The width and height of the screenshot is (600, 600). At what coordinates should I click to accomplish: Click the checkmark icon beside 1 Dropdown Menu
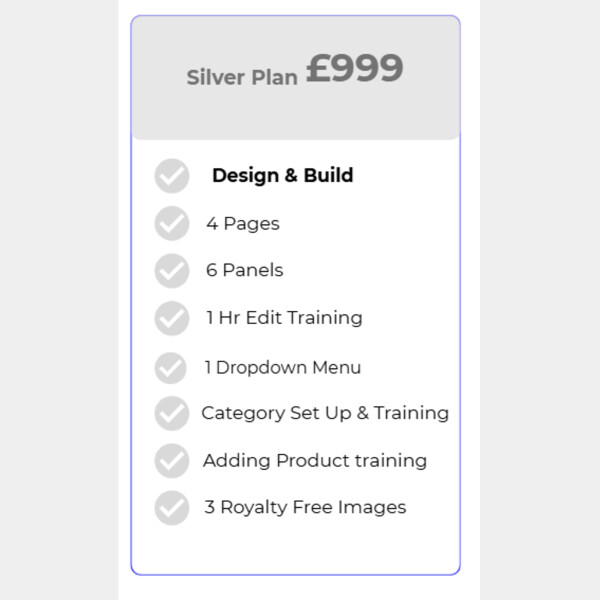click(171, 368)
